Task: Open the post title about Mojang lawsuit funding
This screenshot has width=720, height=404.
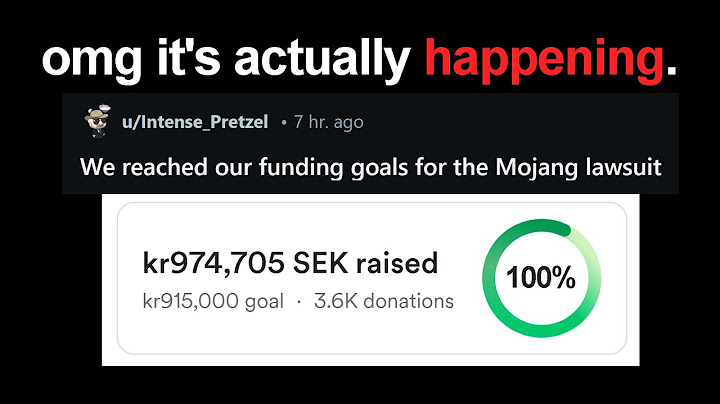Action: tap(371, 167)
